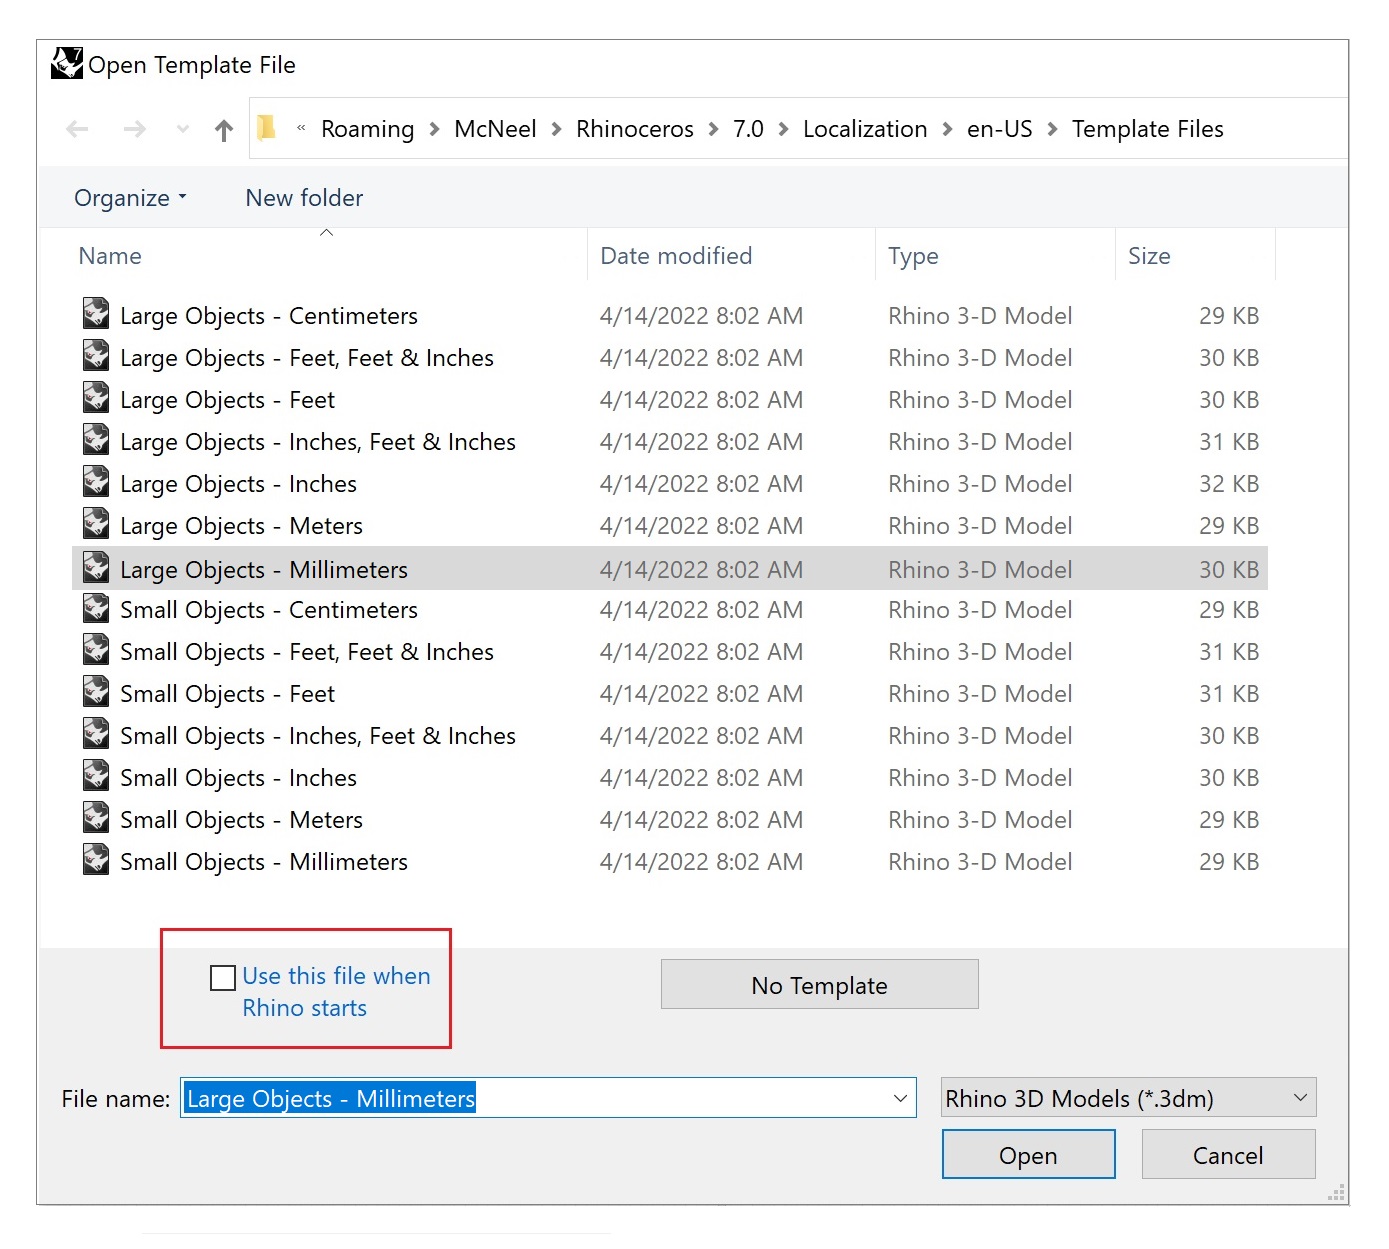Click the Large Objects - Feet file icon
Screen dimensions: 1389x1249
click(96, 398)
